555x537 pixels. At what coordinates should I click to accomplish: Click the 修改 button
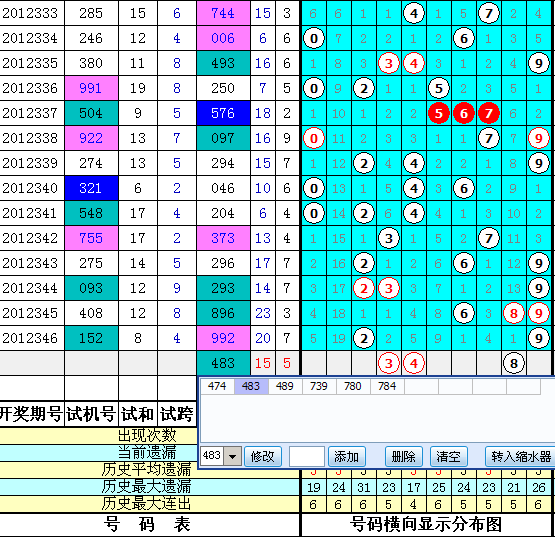coord(263,457)
